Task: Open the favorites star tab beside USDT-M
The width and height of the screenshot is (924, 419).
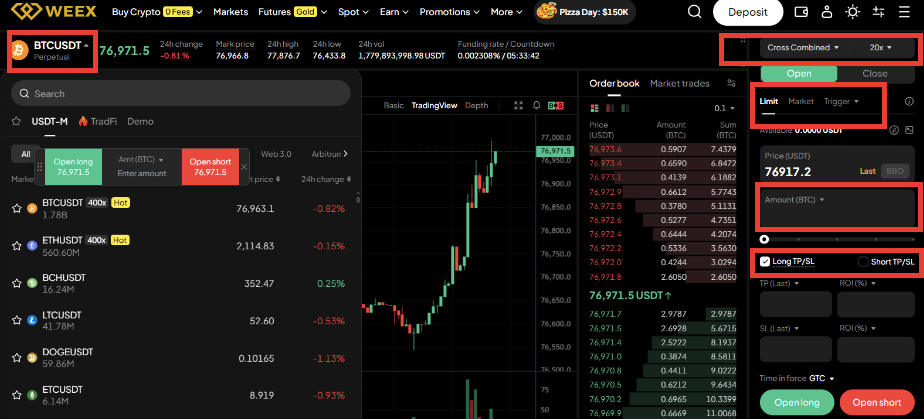Action: (x=16, y=121)
